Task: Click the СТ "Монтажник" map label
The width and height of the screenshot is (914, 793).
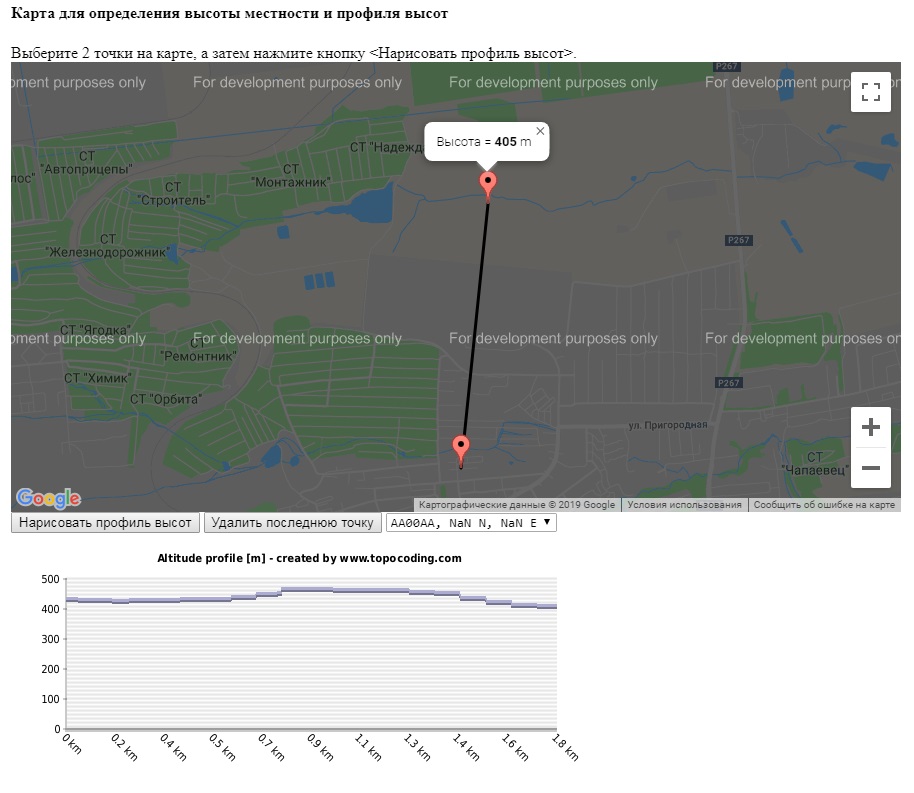Action: [x=291, y=176]
